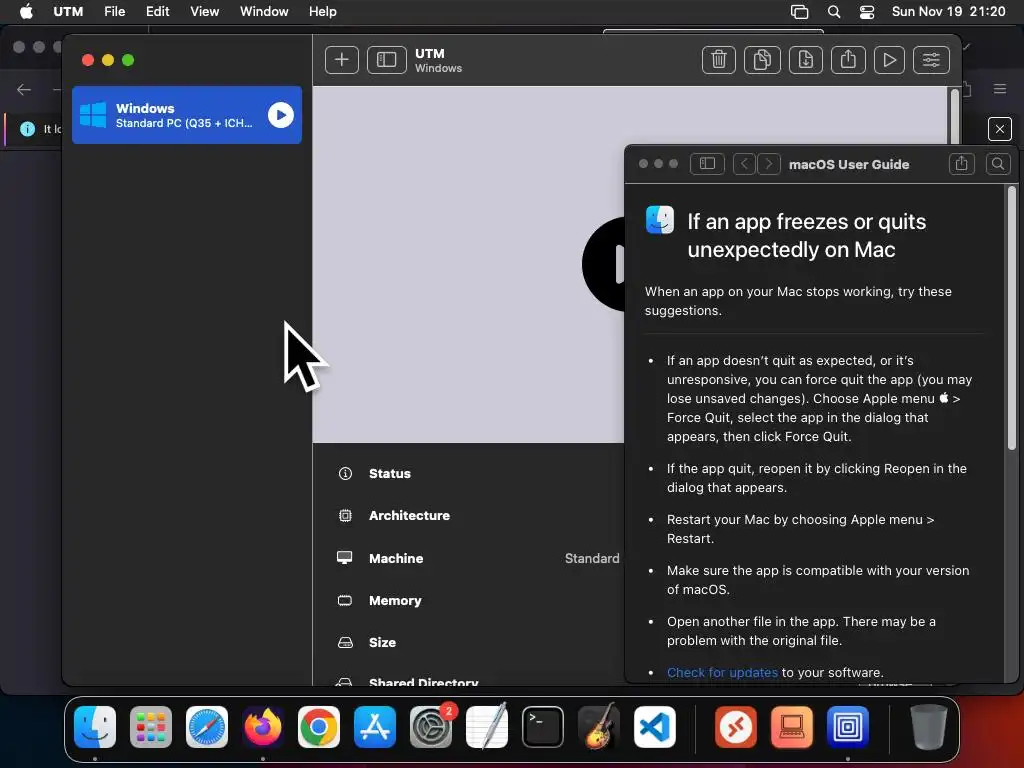Open Microsoft Remote Desktop from the Dock

[736, 727]
